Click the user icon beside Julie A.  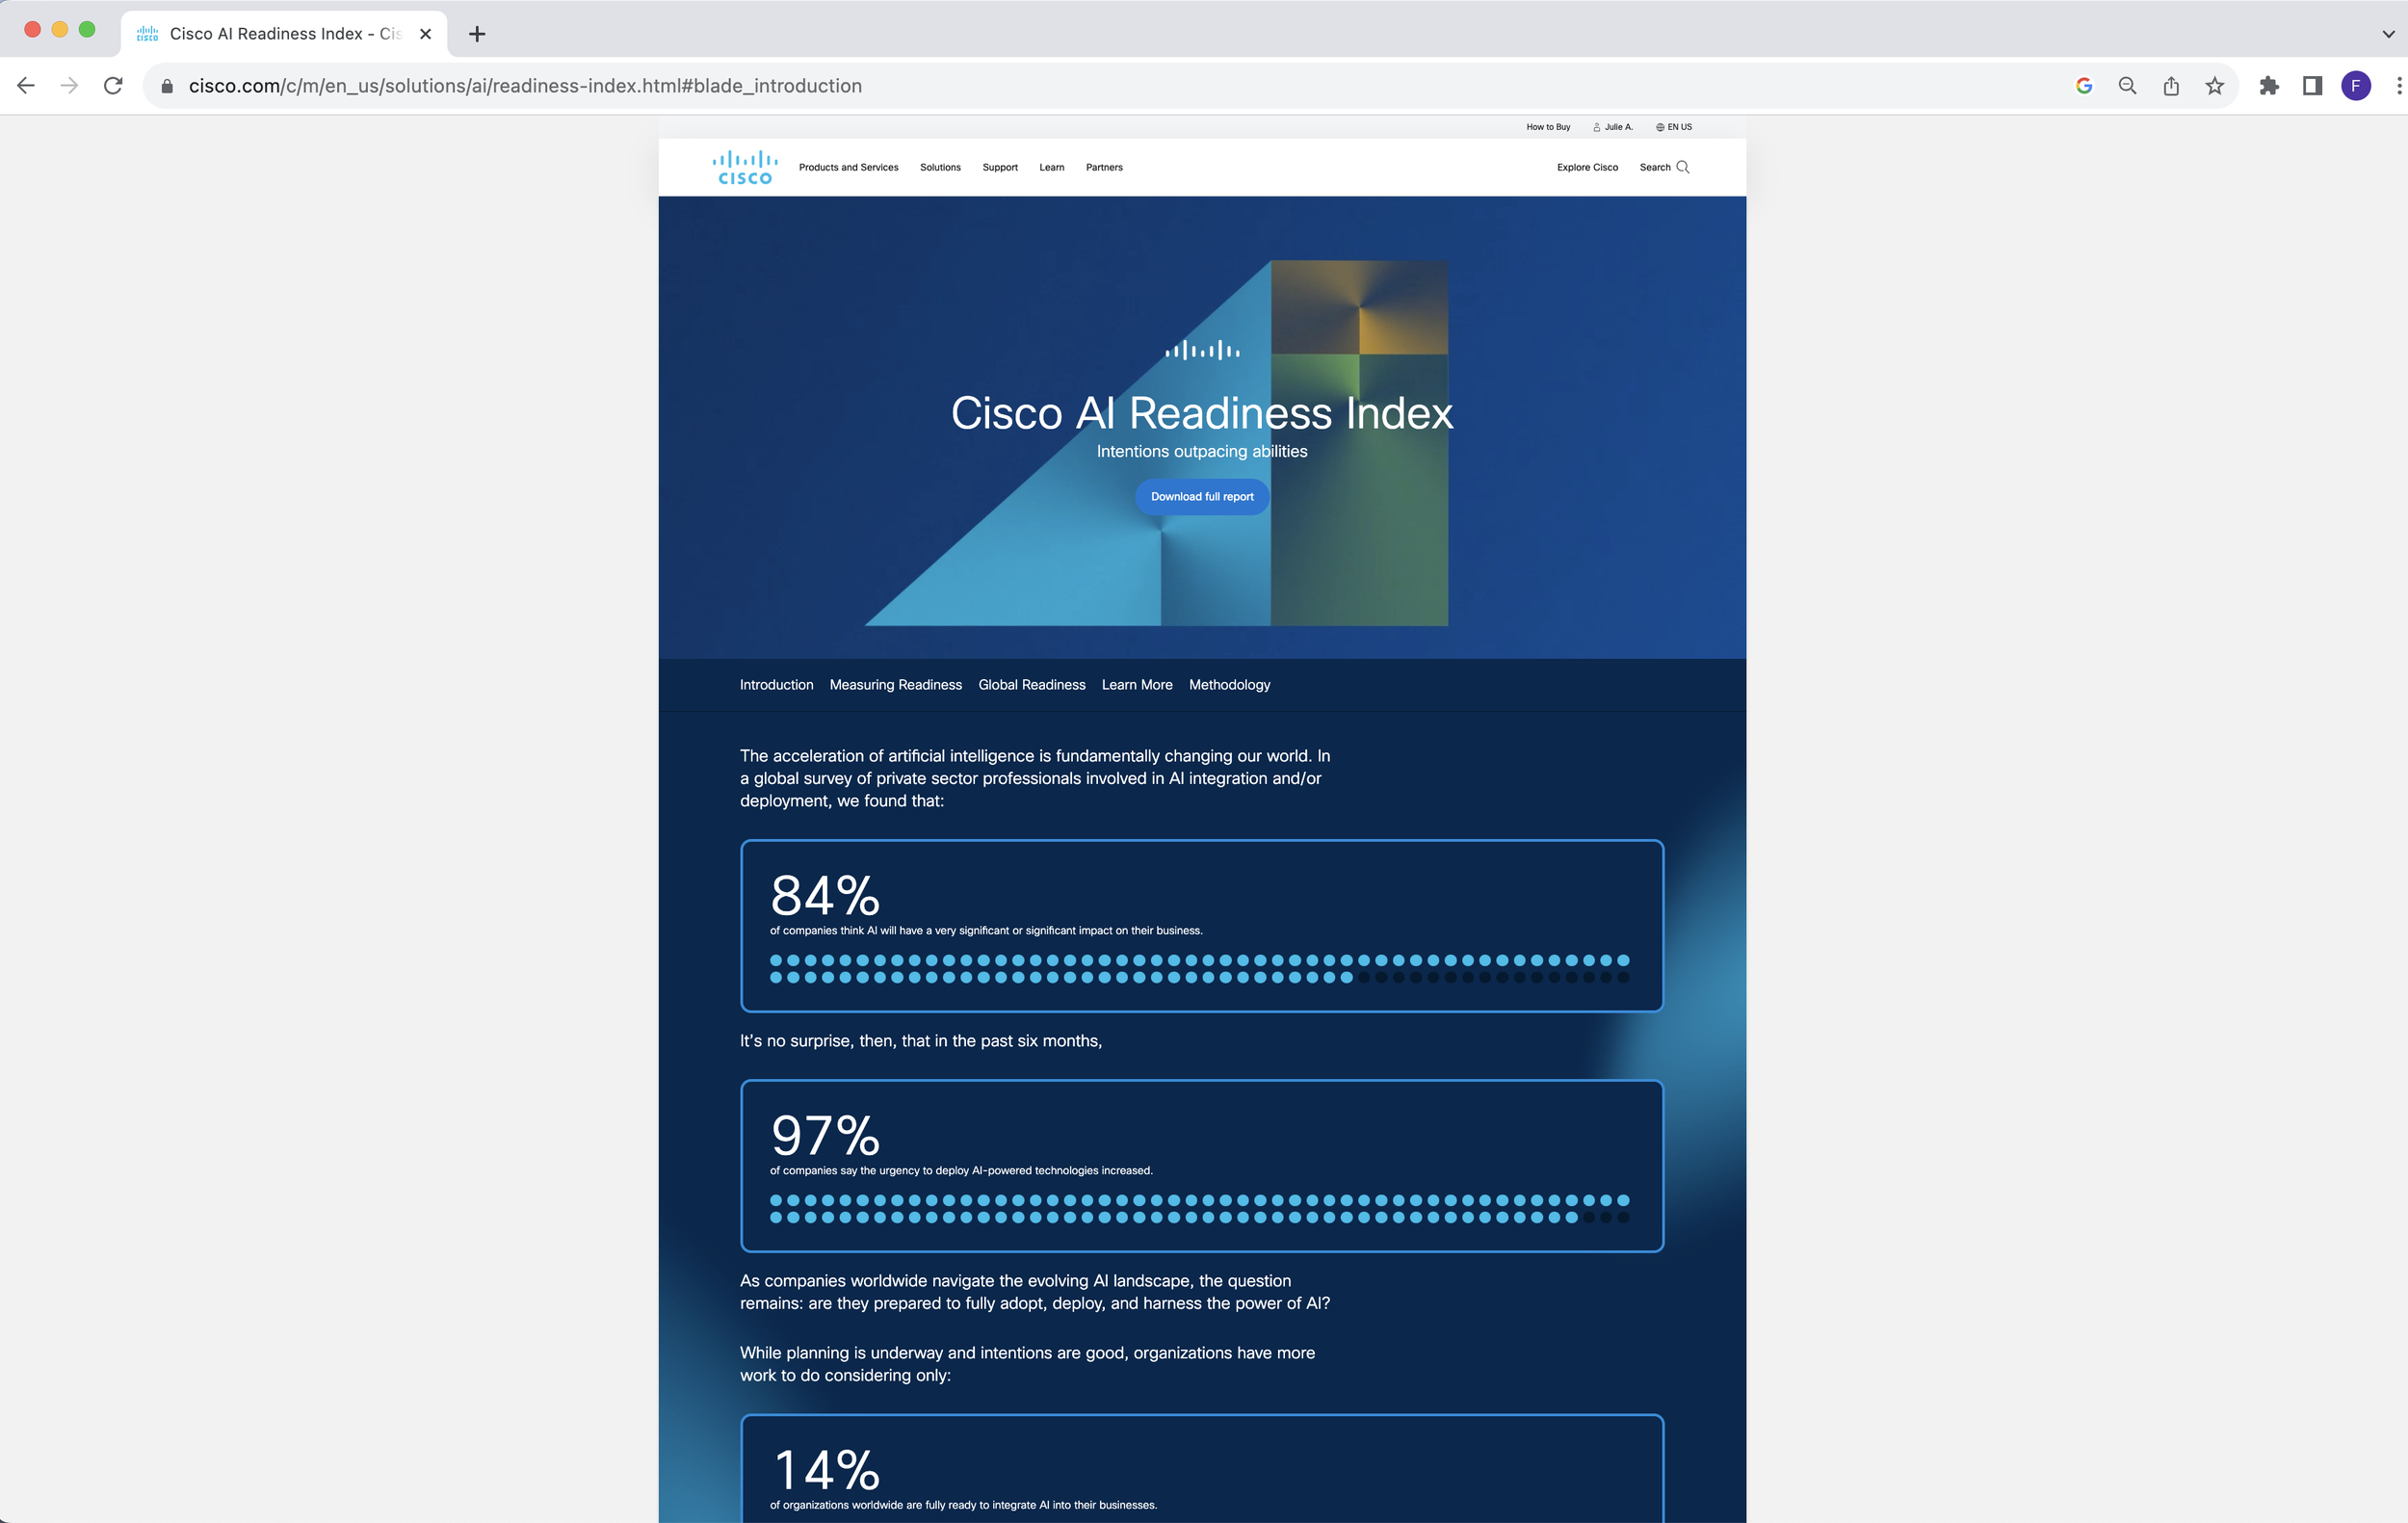(x=1597, y=127)
